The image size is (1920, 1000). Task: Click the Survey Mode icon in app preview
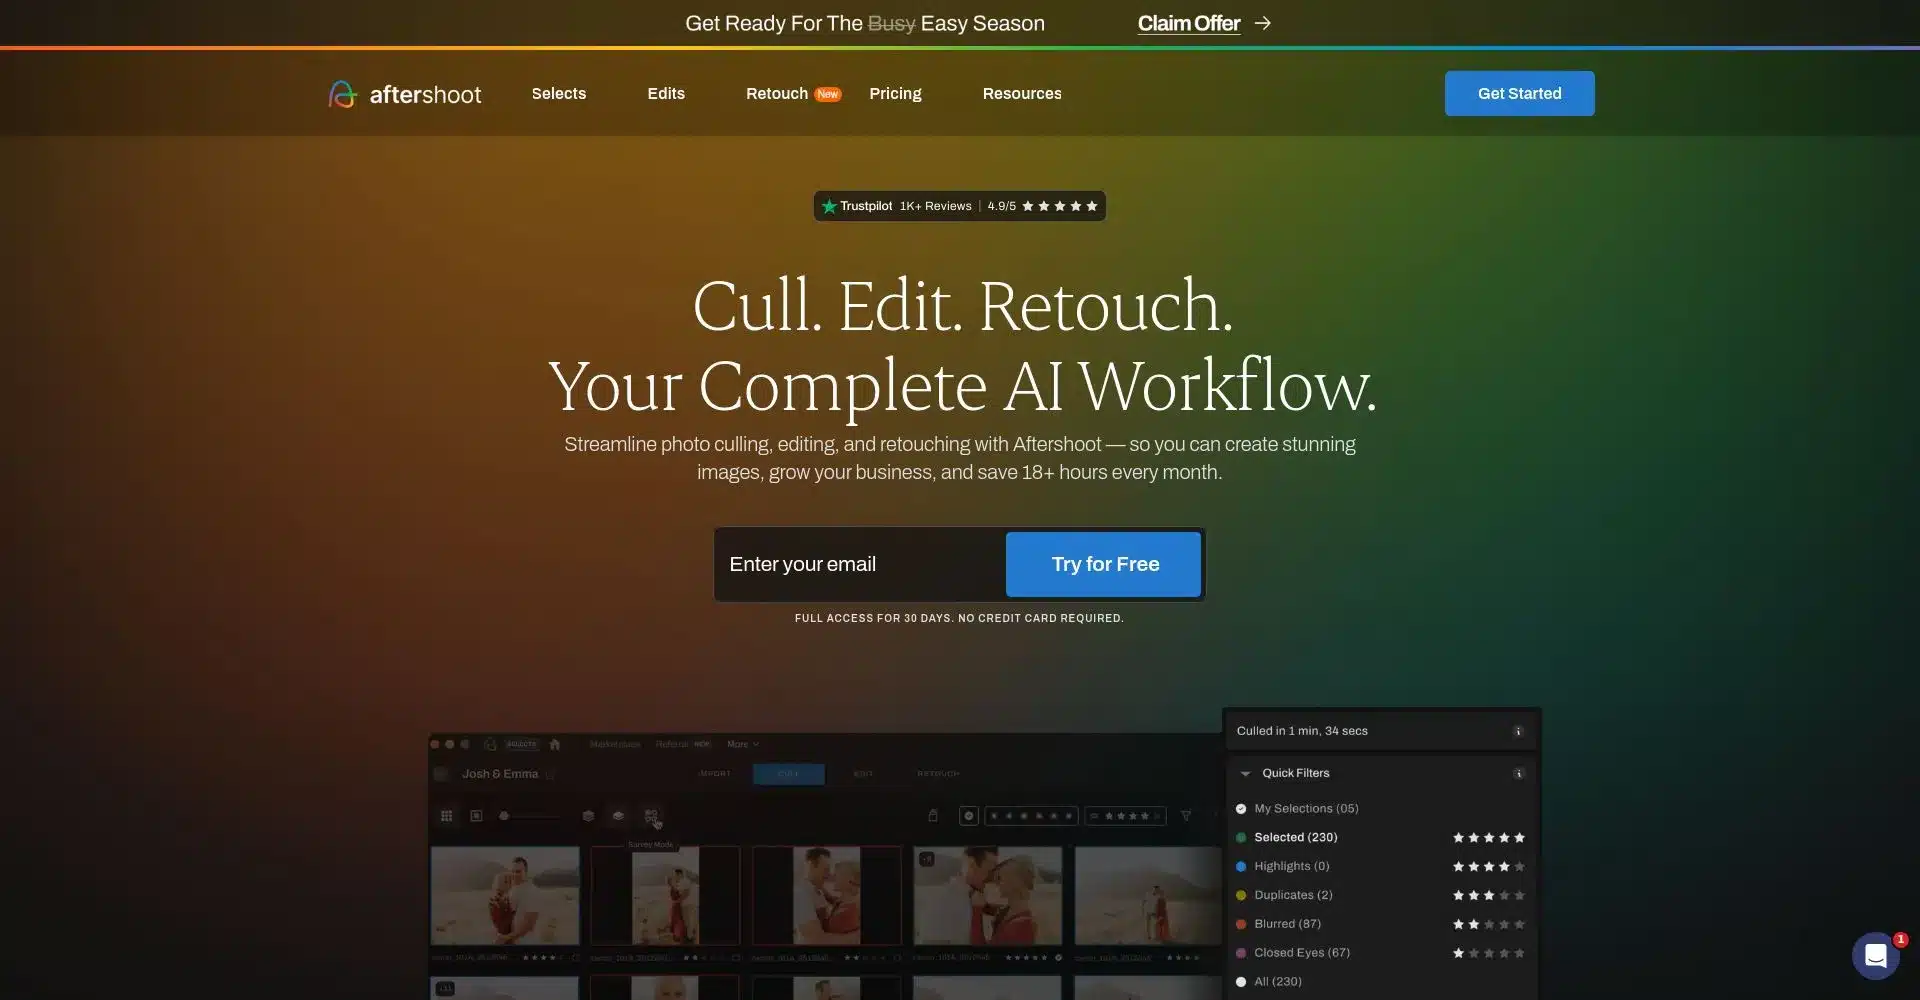[651, 816]
